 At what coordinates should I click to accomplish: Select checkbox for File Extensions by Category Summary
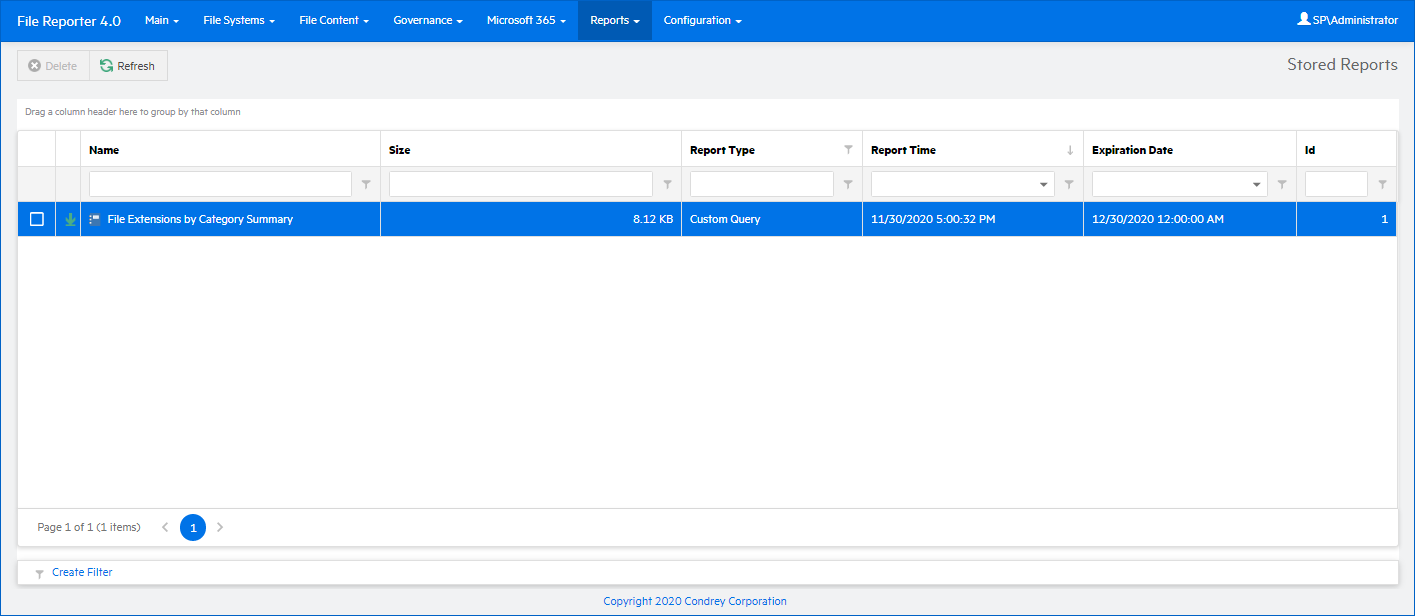[x=37, y=219]
